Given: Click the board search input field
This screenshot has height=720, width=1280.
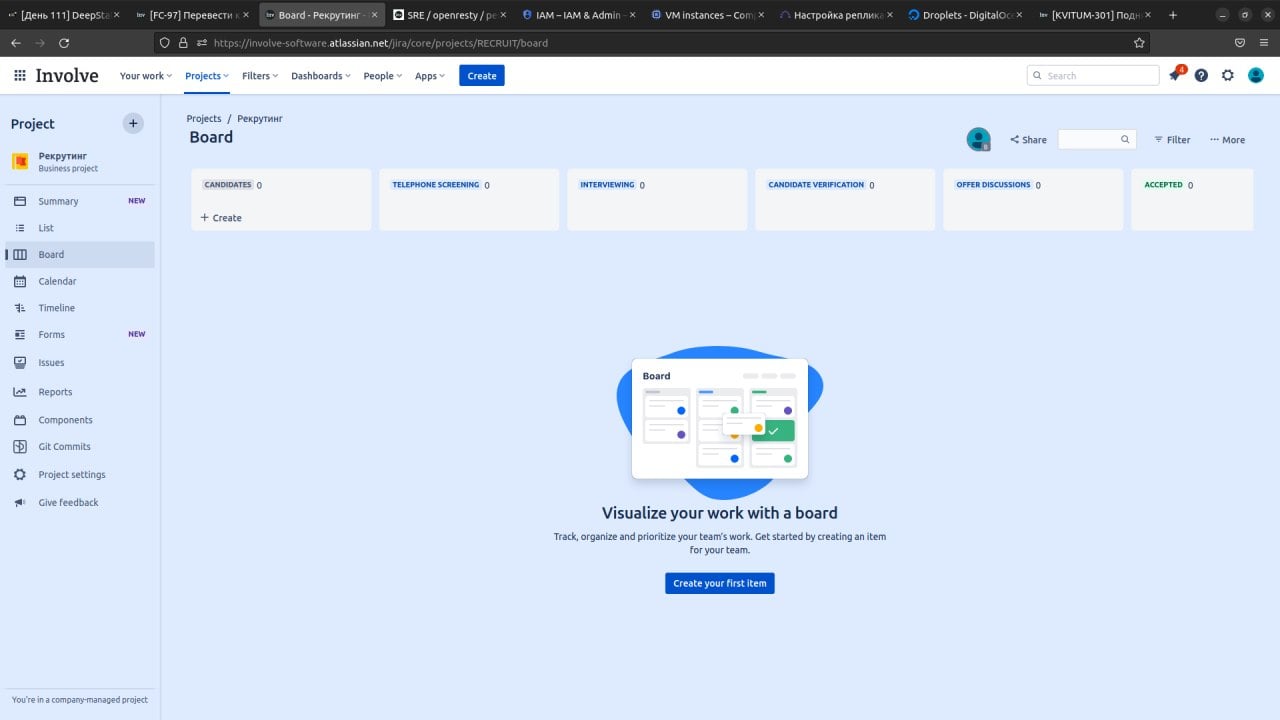Looking at the screenshot, I should (1097, 139).
